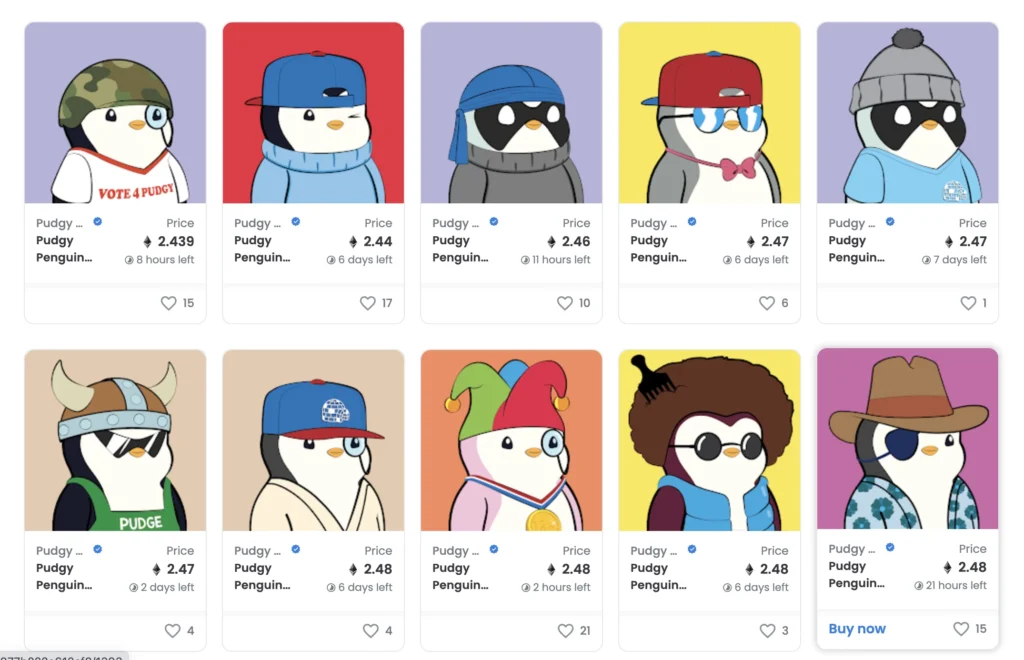Select the jester hat penguin image
The image size is (1024, 660).
click(x=511, y=438)
